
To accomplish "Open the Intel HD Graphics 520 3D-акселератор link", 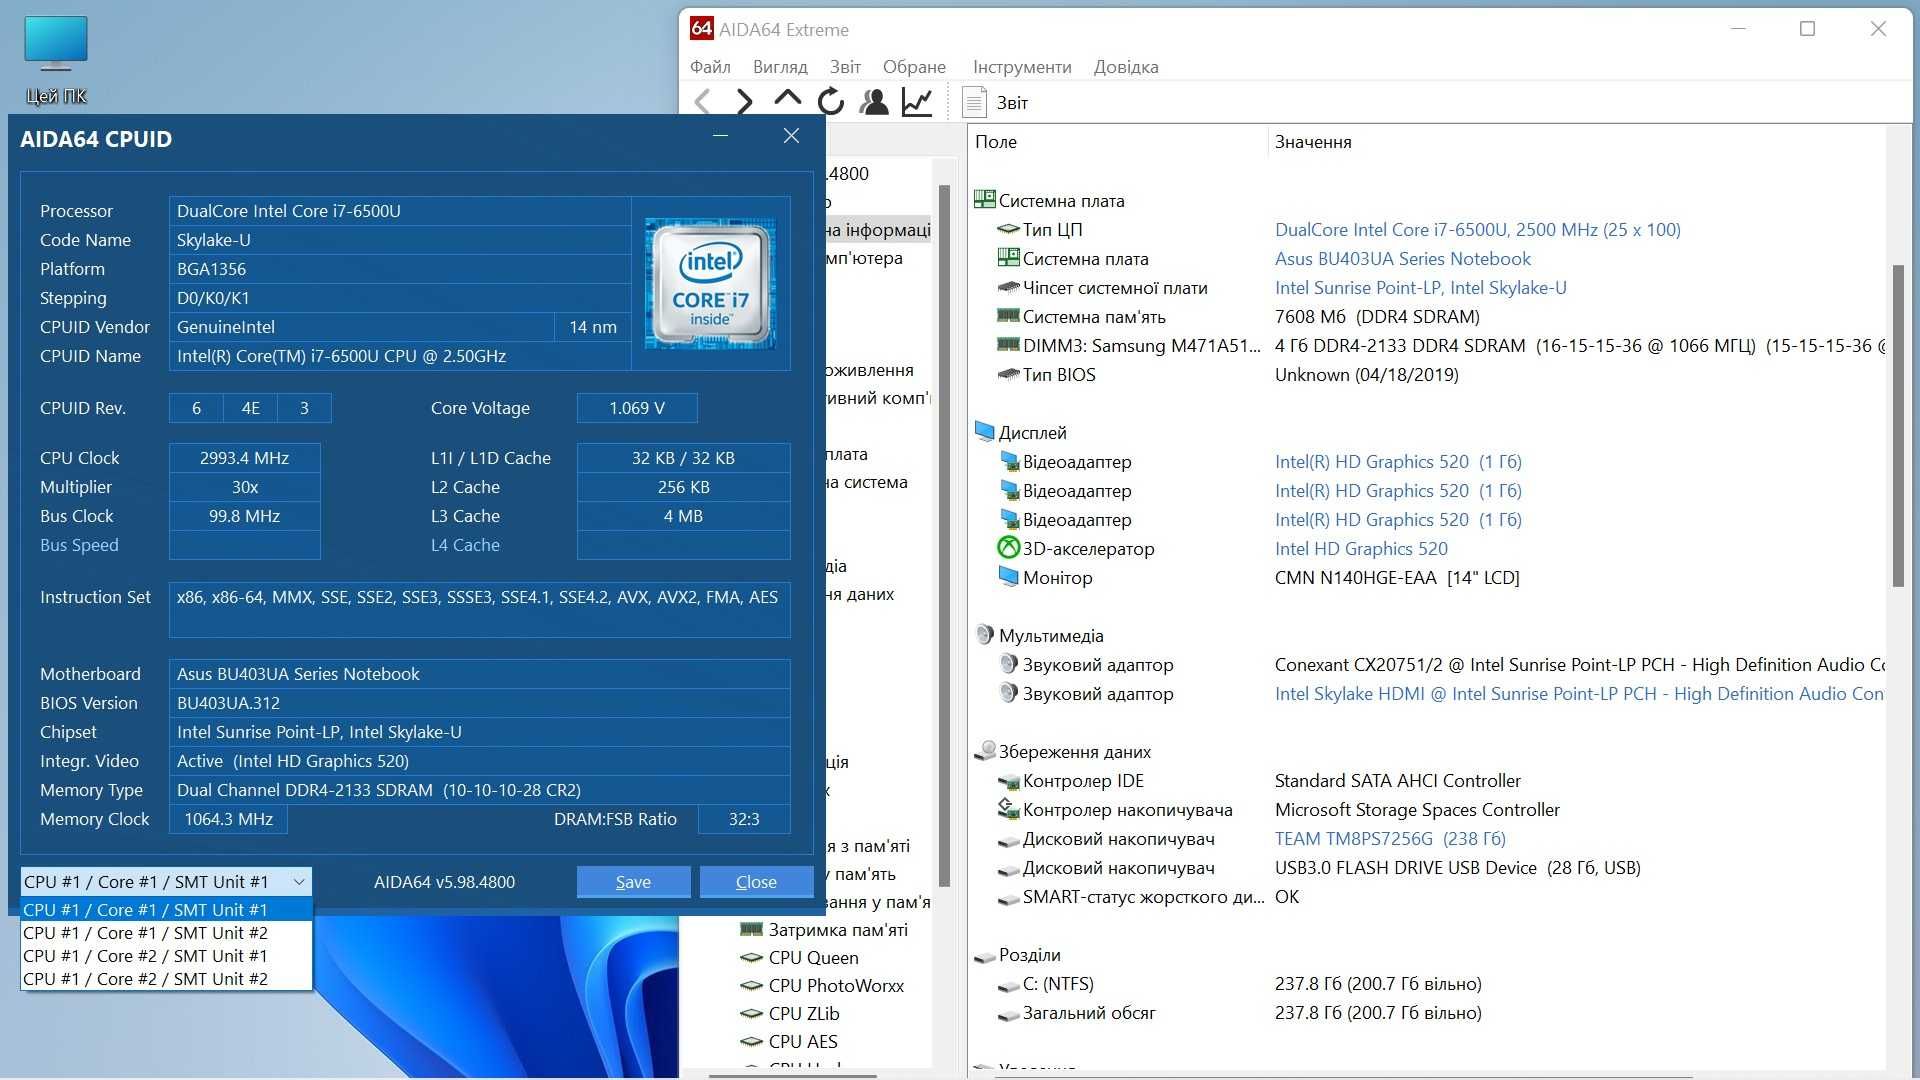I will [1361, 548].
